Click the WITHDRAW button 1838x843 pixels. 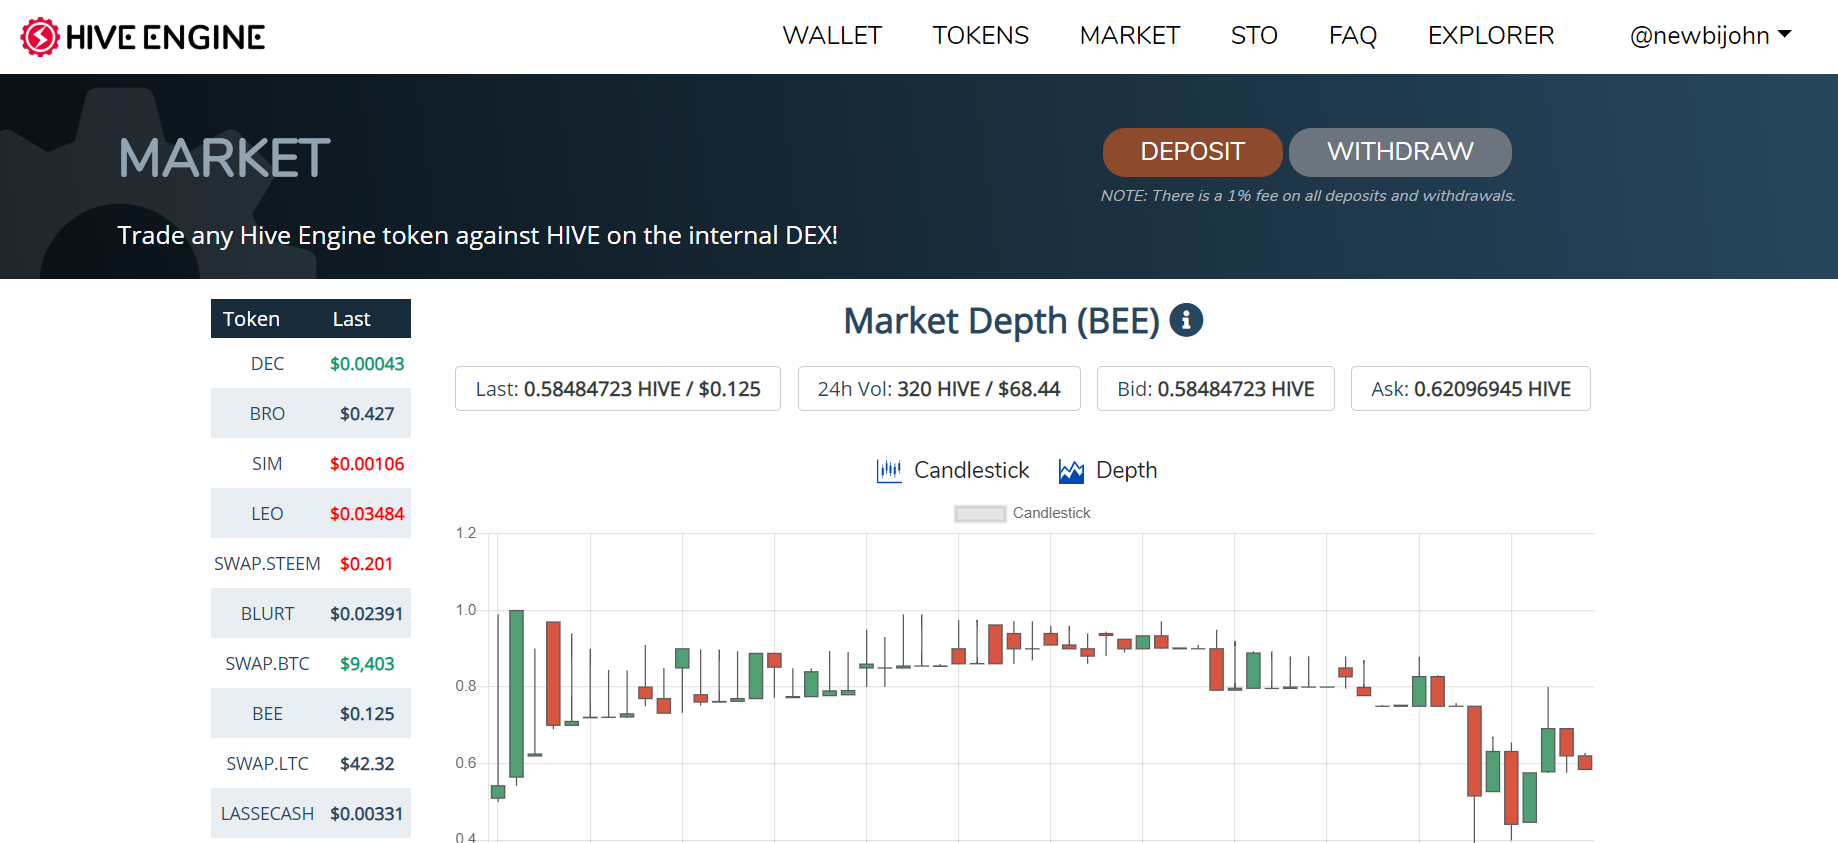1400,152
